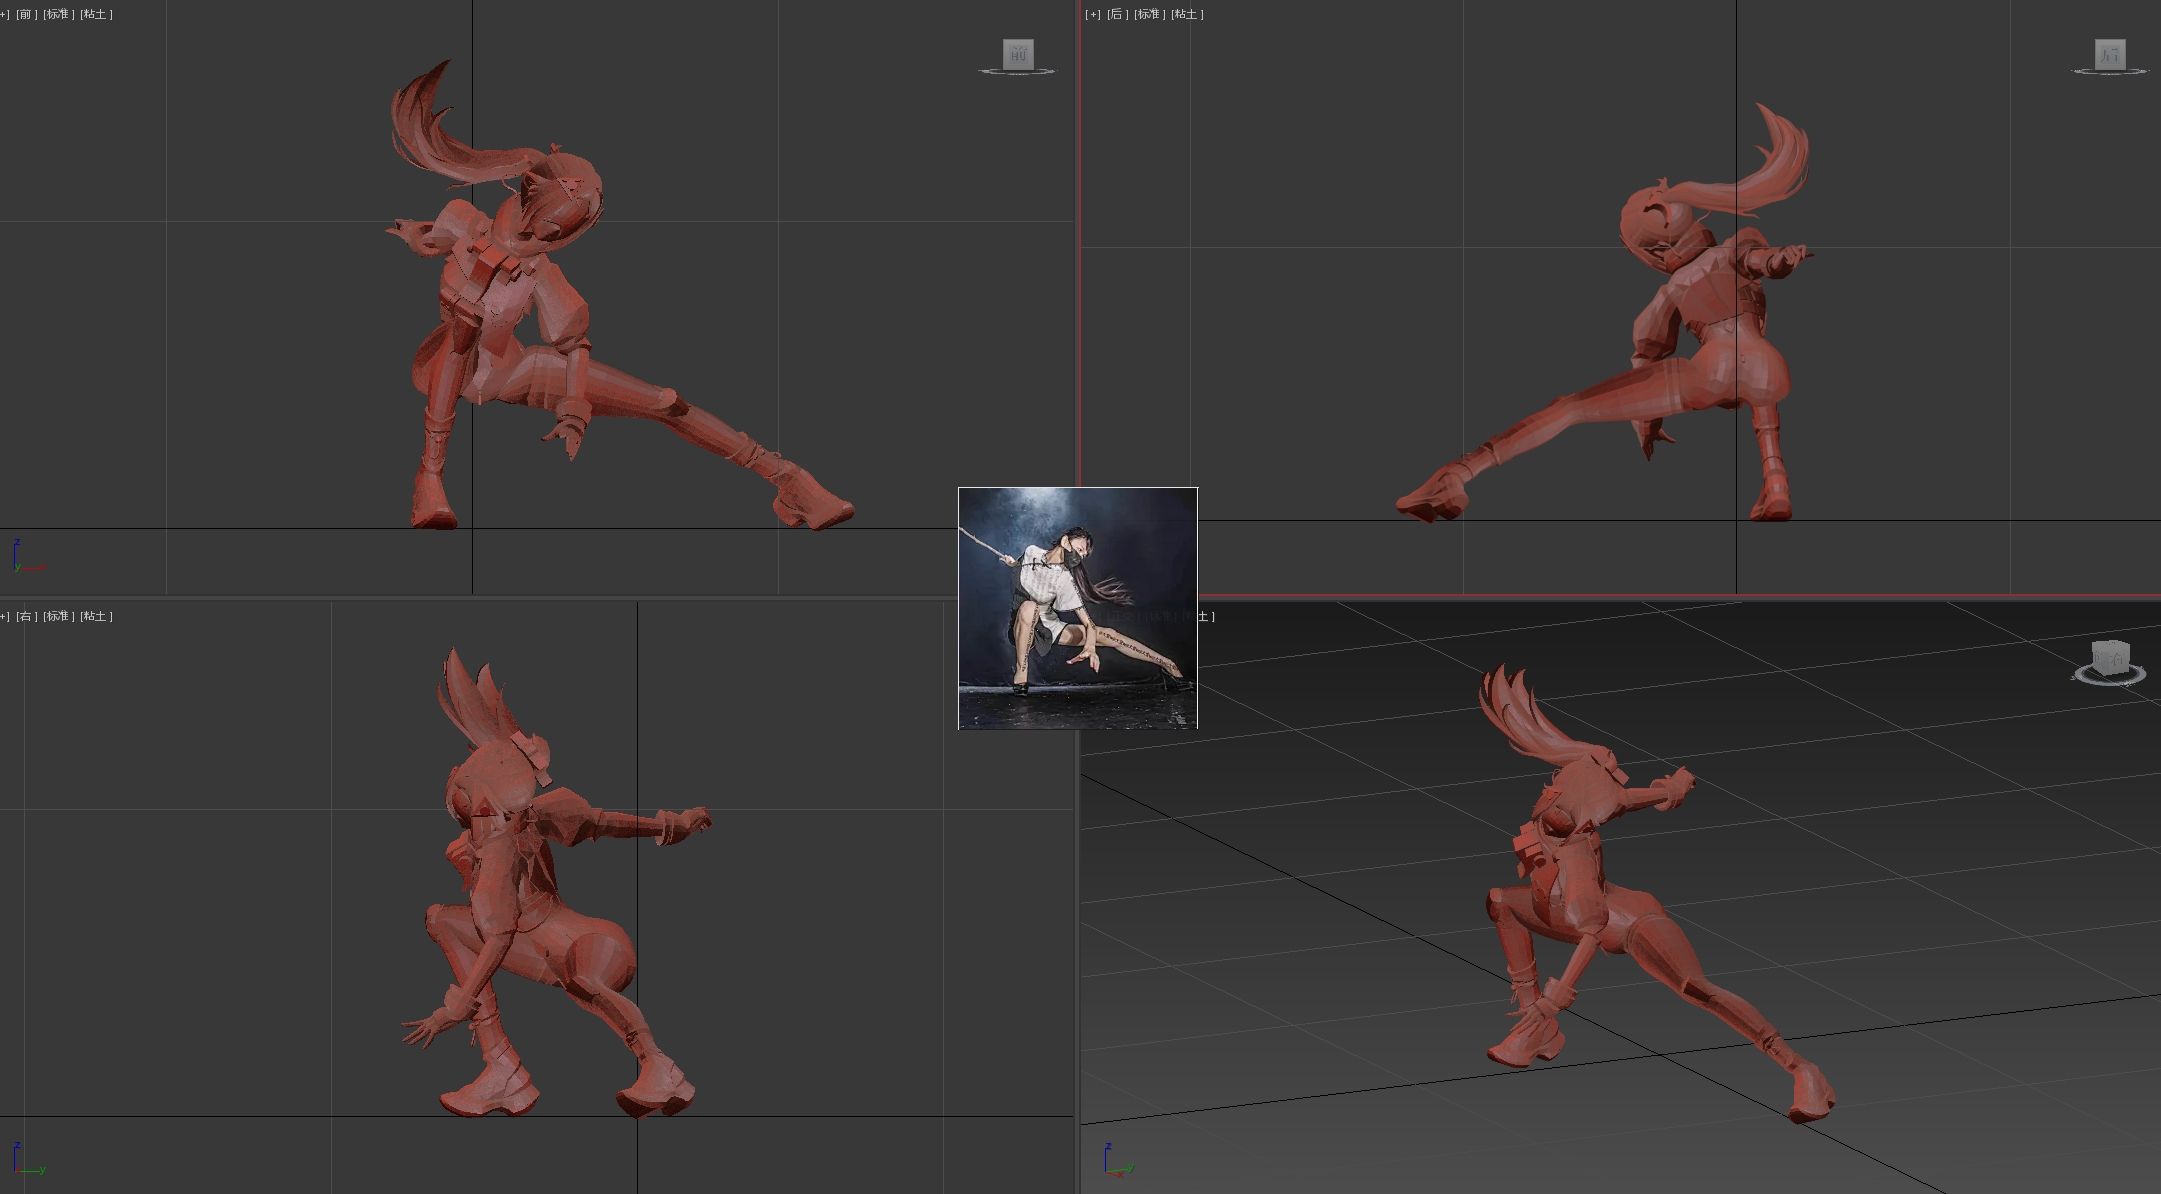
Task: Click the front viewport ViewCube face
Action: (x=1017, y=54)
